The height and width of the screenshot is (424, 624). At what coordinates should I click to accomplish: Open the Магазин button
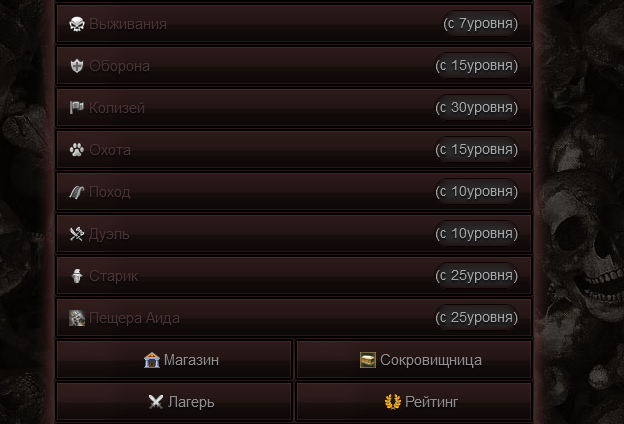[174, 360]
